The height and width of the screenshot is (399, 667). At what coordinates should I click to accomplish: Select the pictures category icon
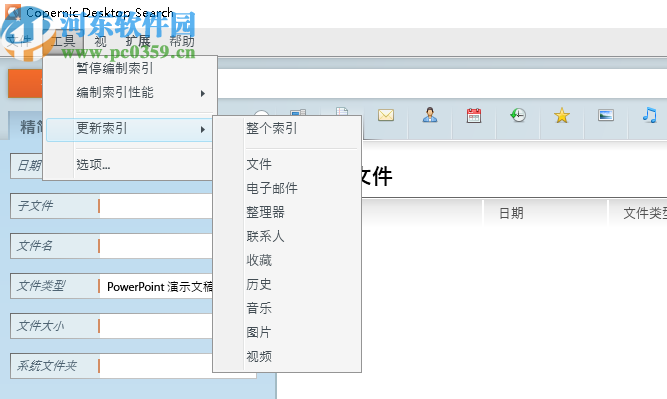(606, 115)
